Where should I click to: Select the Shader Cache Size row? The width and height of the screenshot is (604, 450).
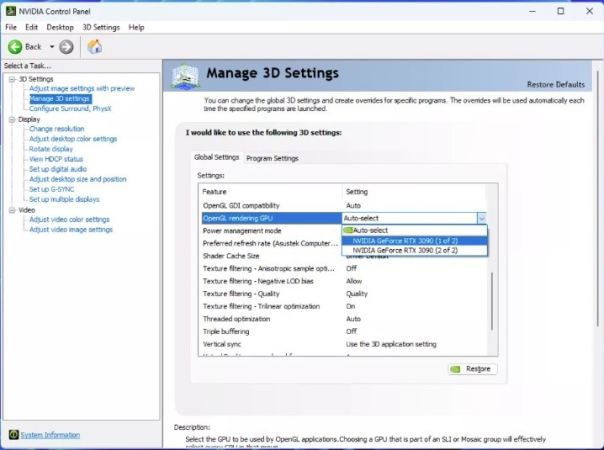coord(271,256)
